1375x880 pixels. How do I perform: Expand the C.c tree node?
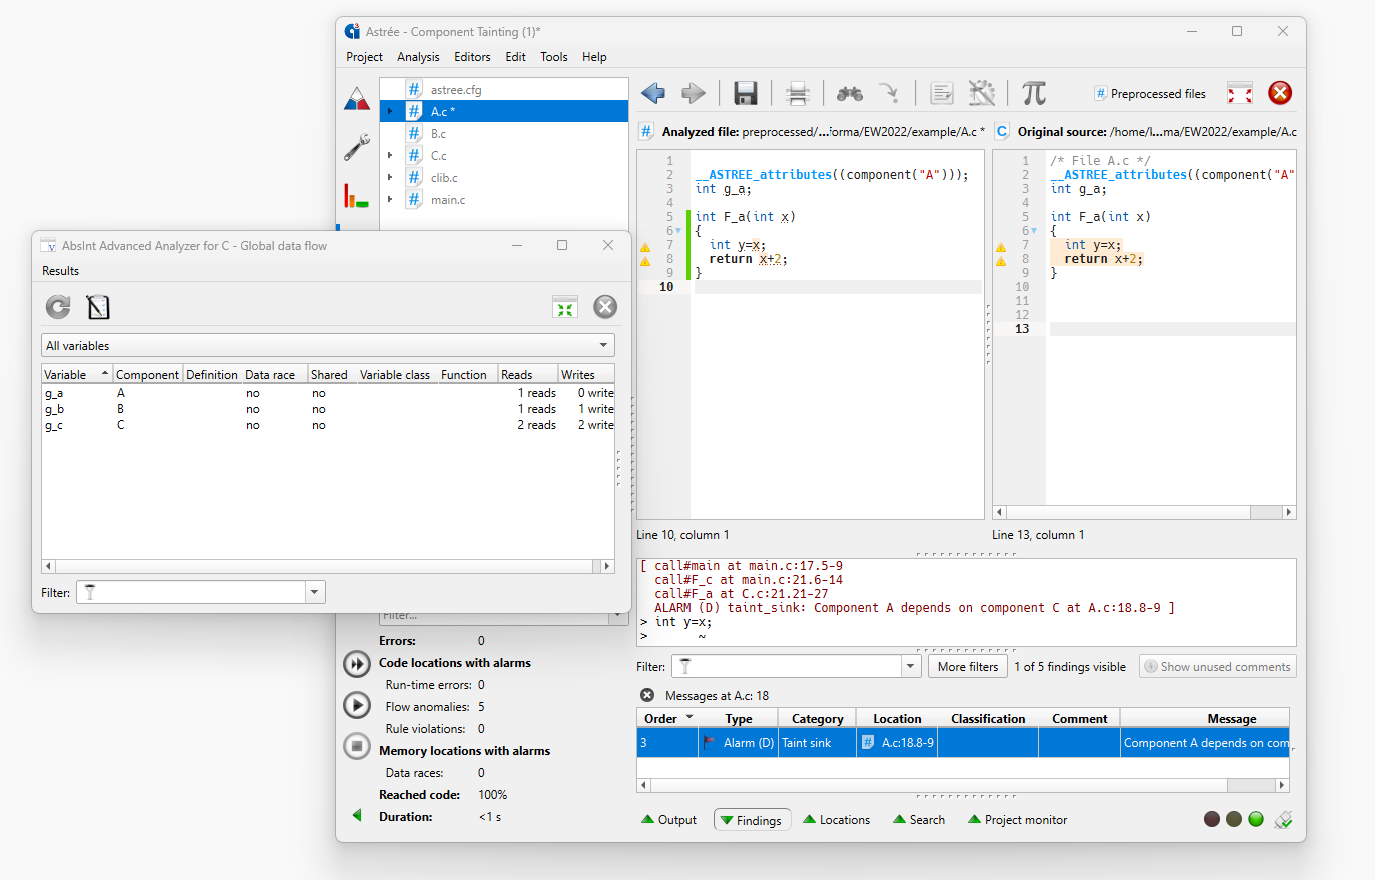pyautogui.click(x=390, y=156)
